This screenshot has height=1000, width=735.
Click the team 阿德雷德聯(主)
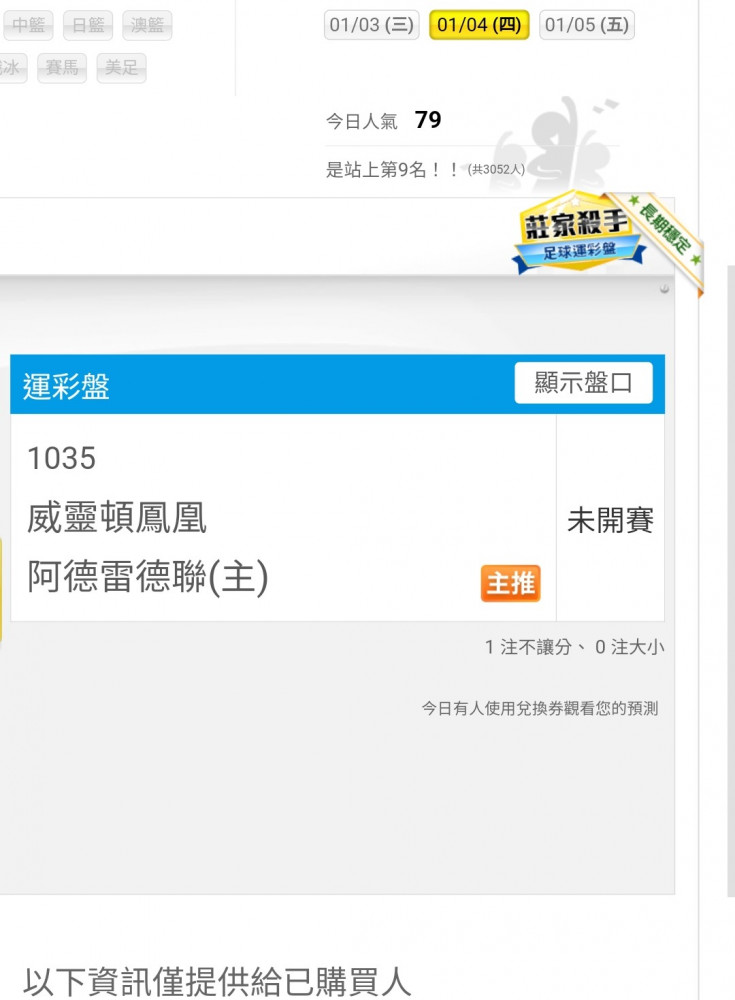[x=148, y=577]
